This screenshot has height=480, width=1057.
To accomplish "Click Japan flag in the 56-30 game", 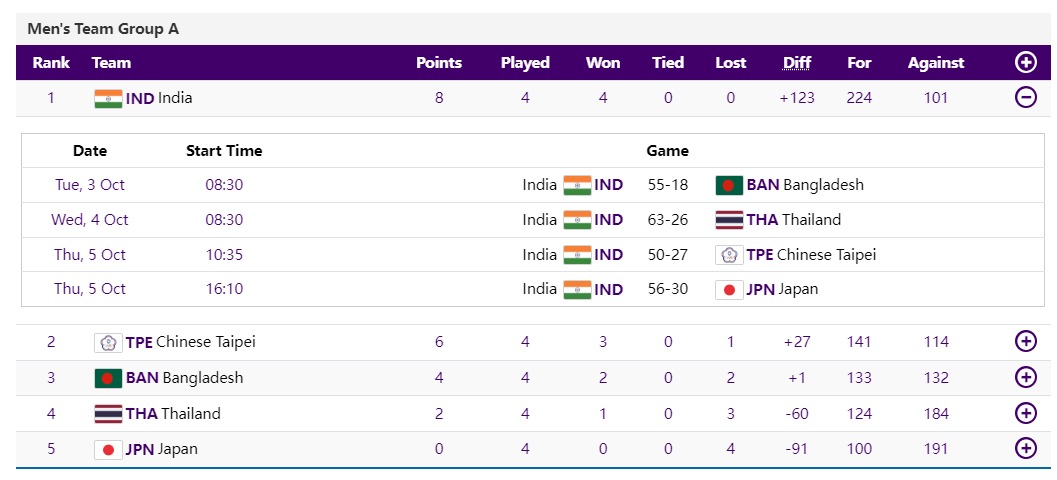I will tap(729, 289).
